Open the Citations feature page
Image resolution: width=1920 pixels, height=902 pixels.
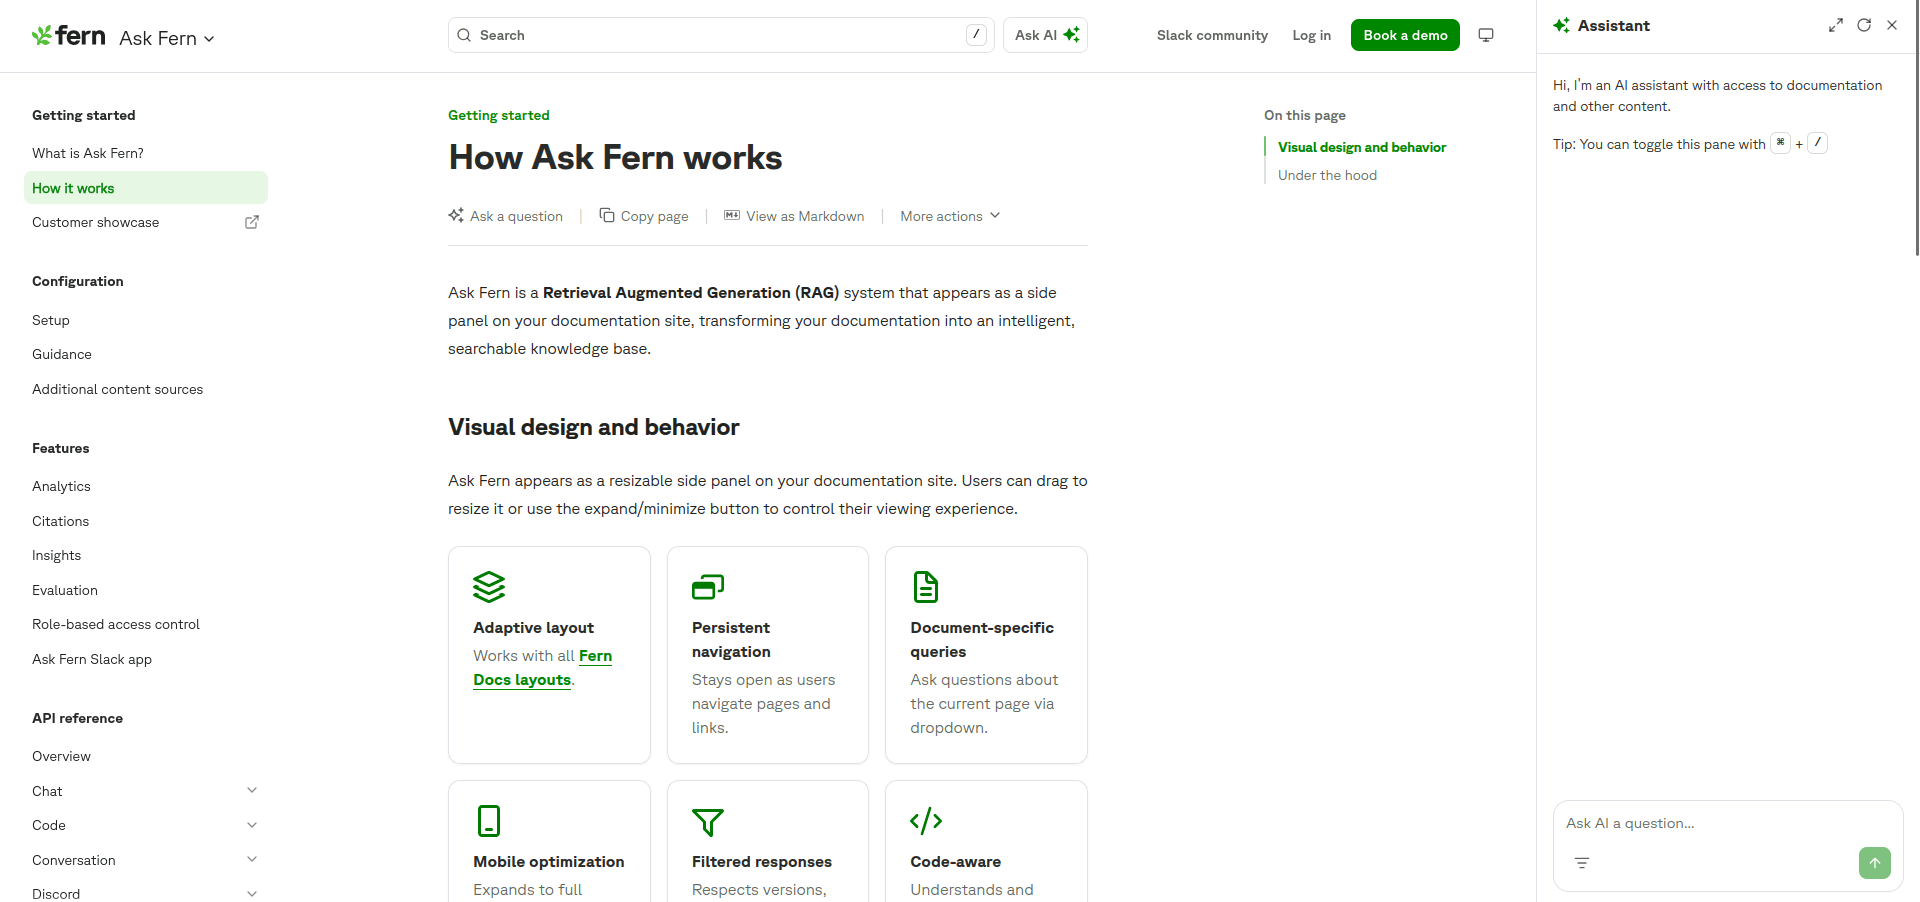coord(60,521)
